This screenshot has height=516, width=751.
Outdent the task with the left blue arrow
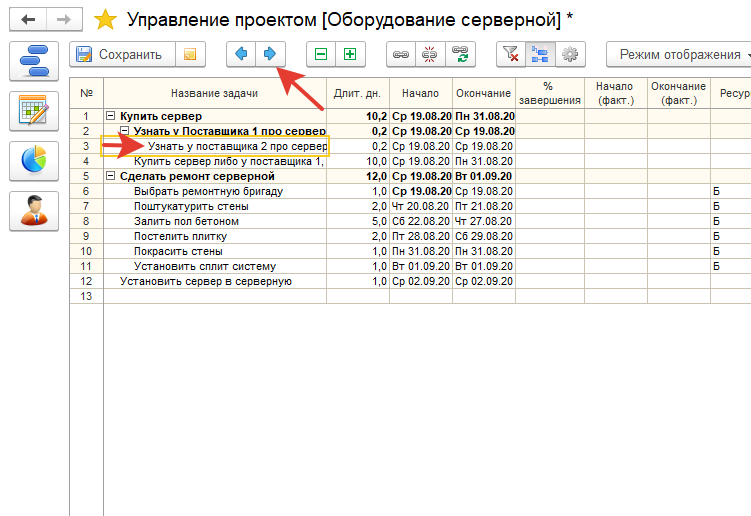pyautogui.click(x=241, y=54)
